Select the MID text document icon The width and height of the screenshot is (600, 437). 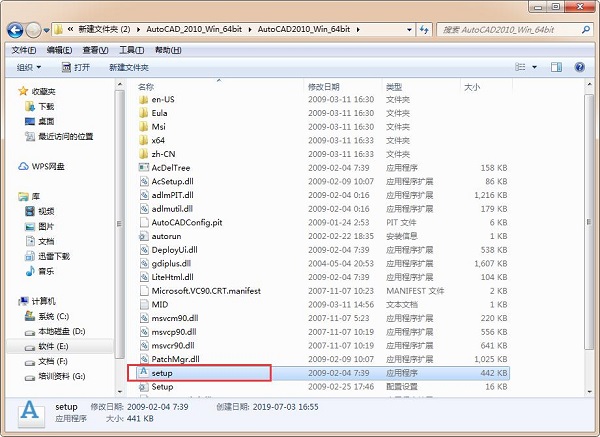tap(143, 305)
